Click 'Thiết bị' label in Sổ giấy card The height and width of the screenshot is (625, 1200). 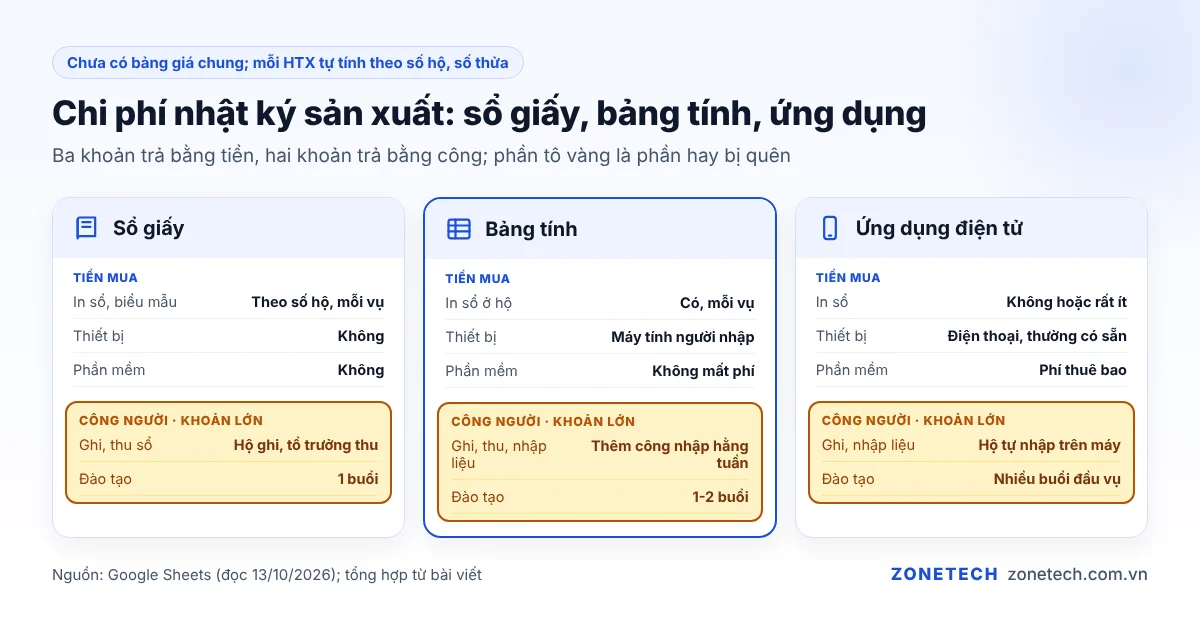pos(98,336)
